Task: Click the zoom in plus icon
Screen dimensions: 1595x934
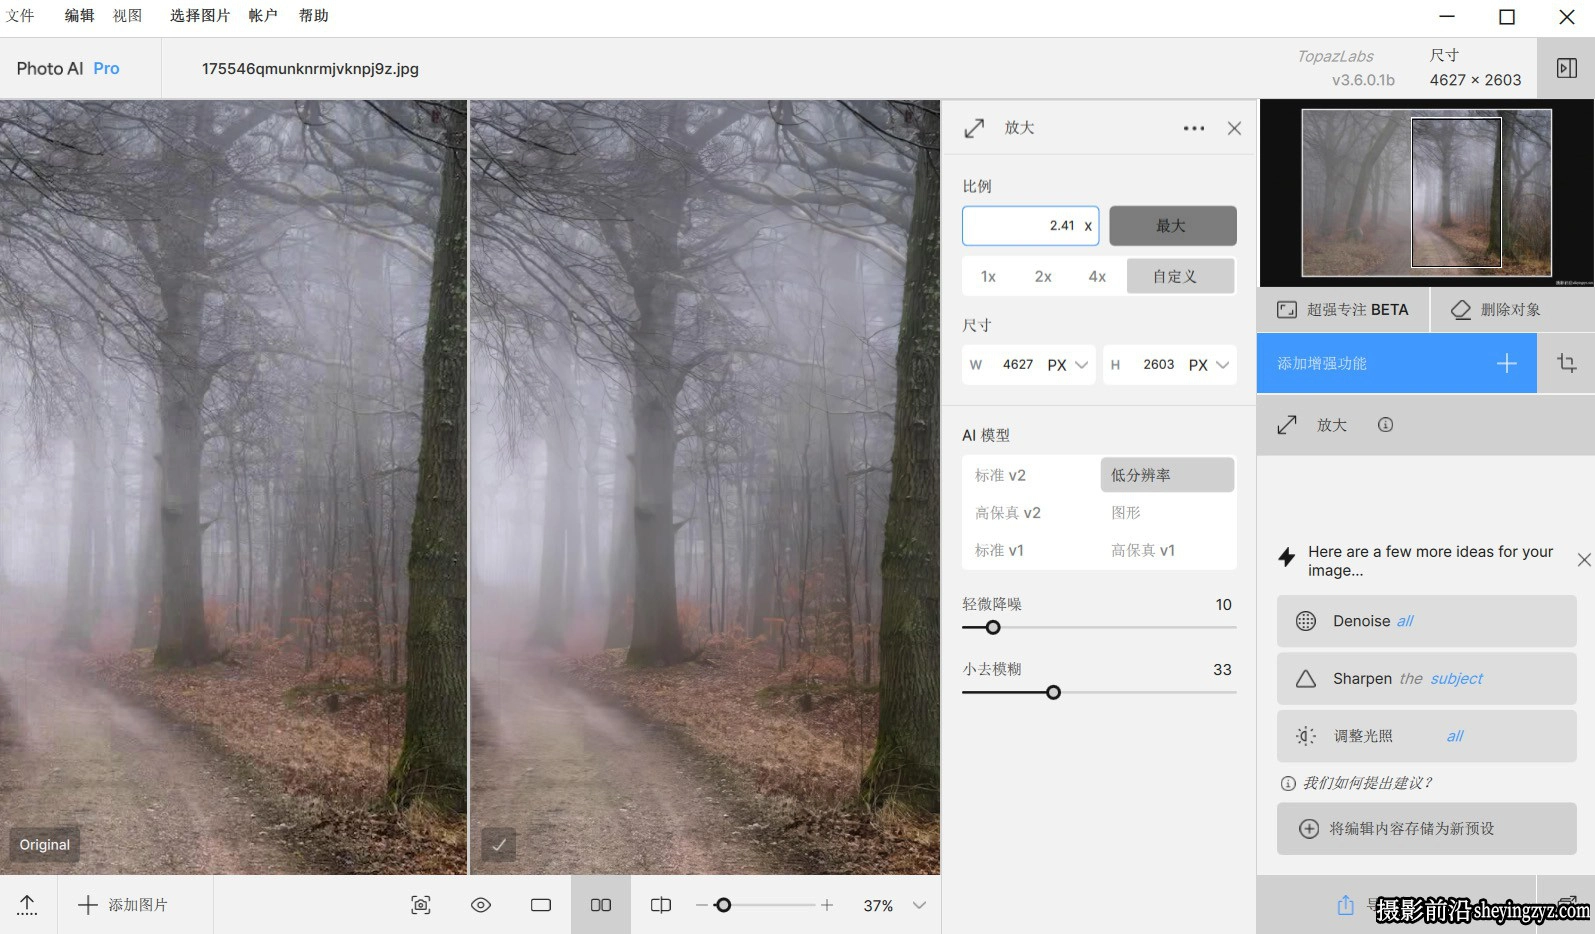Action: coord(827,905)
